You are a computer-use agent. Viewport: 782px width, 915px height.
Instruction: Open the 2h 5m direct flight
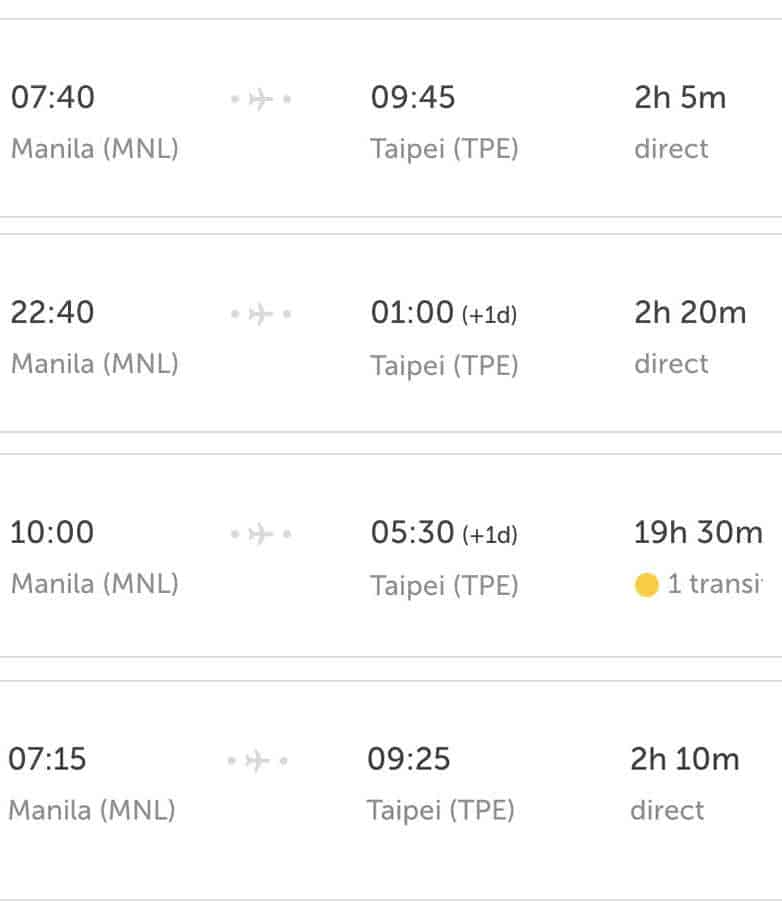pyautogui.click(x=680, y=98)
